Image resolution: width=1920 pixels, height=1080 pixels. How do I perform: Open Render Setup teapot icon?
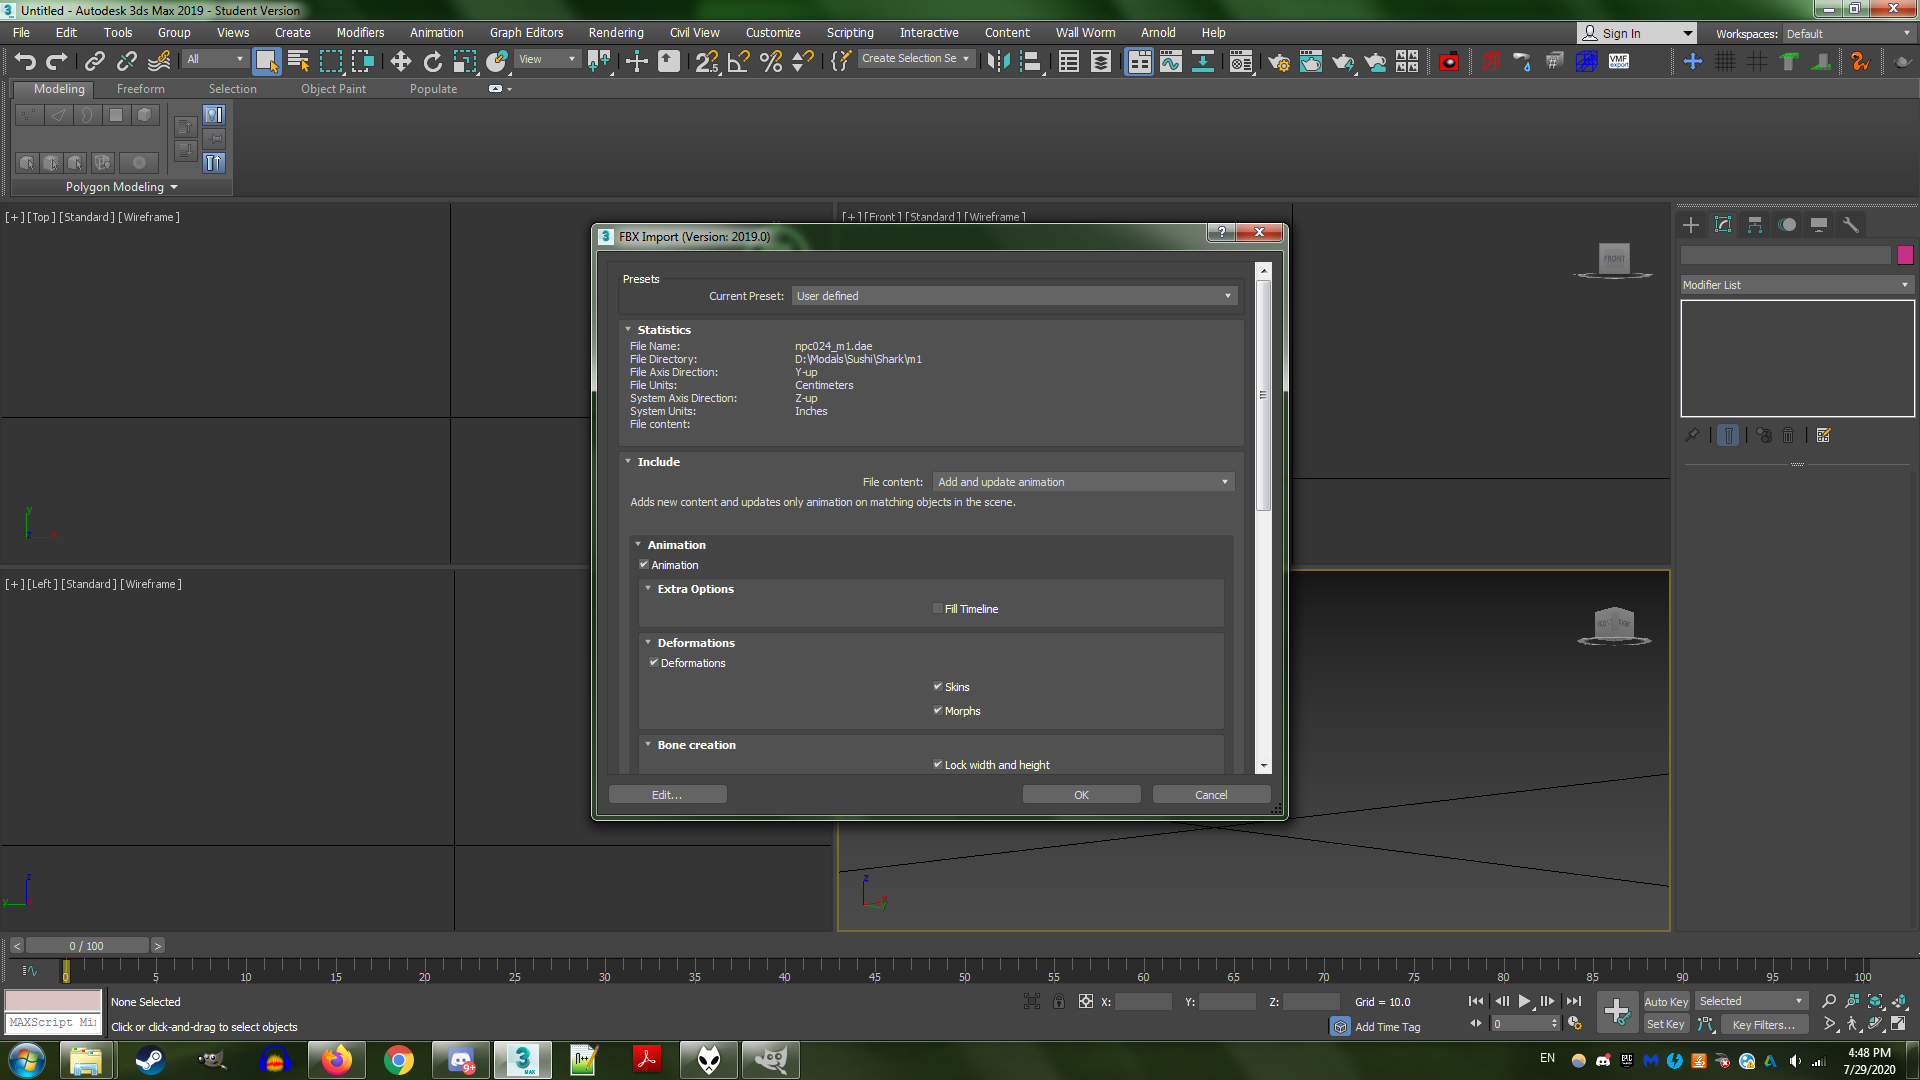(1279, 62)
